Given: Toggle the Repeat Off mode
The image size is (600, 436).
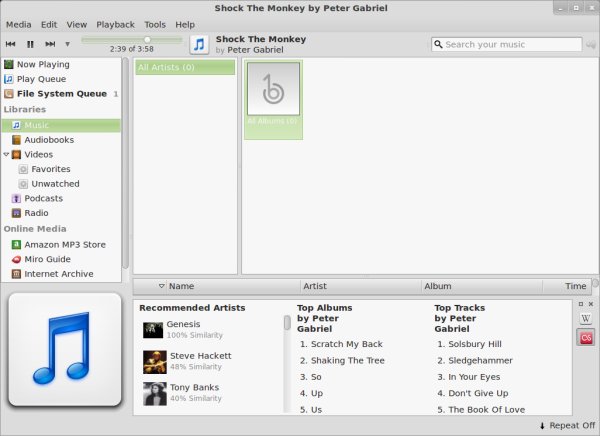Looking at the screenshot, I should point(567,426).
